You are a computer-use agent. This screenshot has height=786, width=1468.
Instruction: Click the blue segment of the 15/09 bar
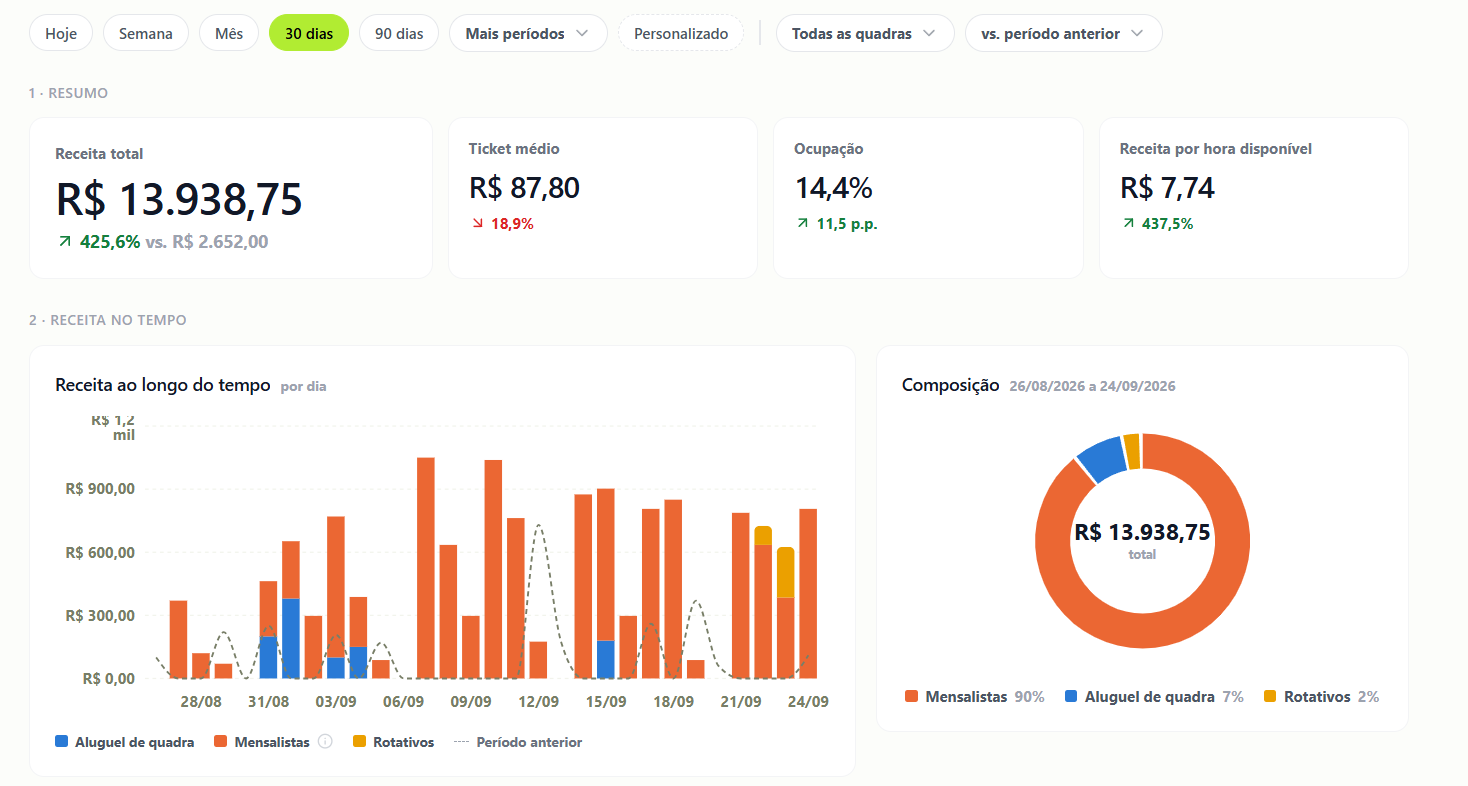[x=605, y=660]
